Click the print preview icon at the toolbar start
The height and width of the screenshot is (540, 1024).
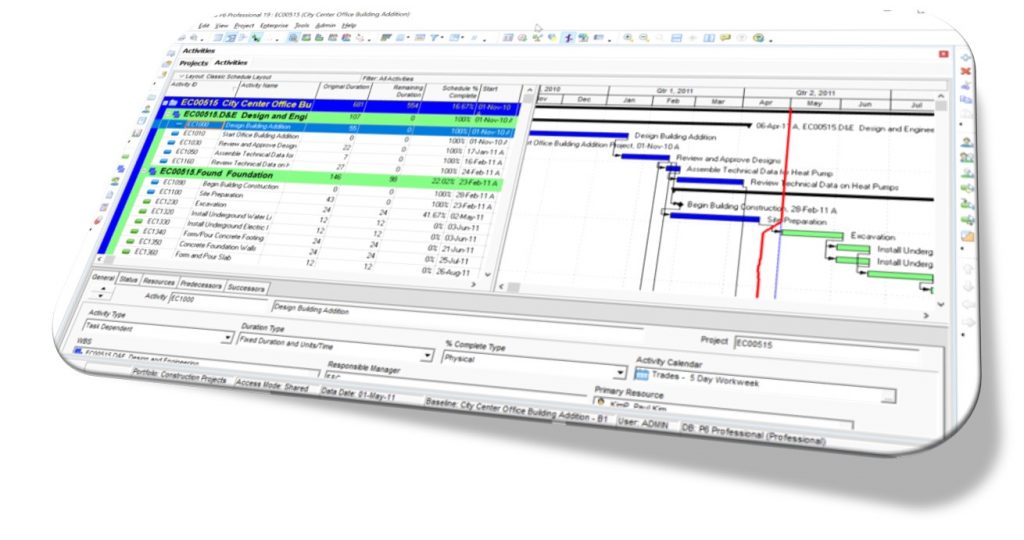coord(193,38)
